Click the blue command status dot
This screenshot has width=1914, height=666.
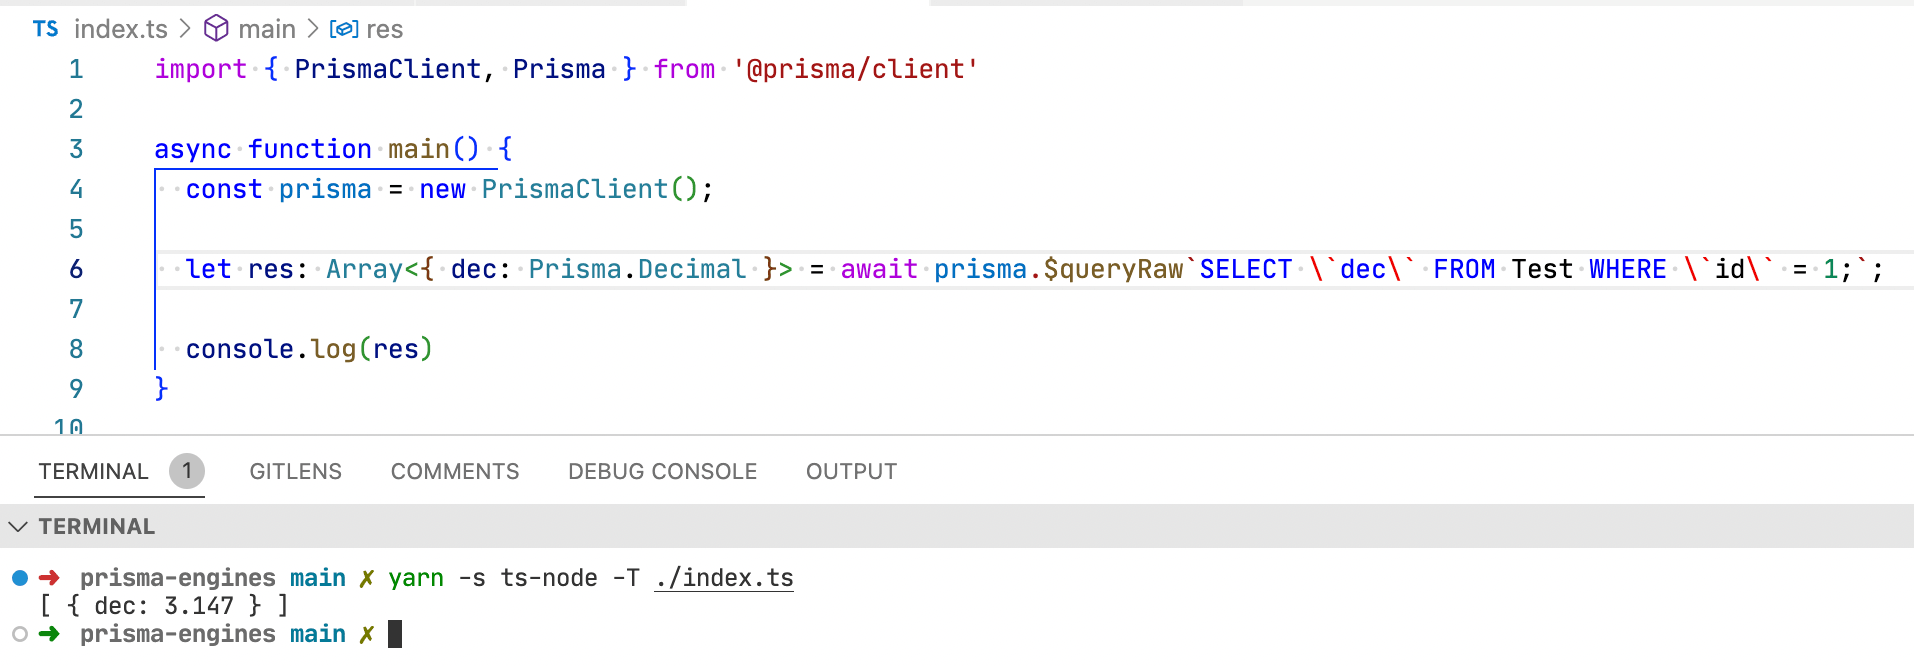point(20,578)
